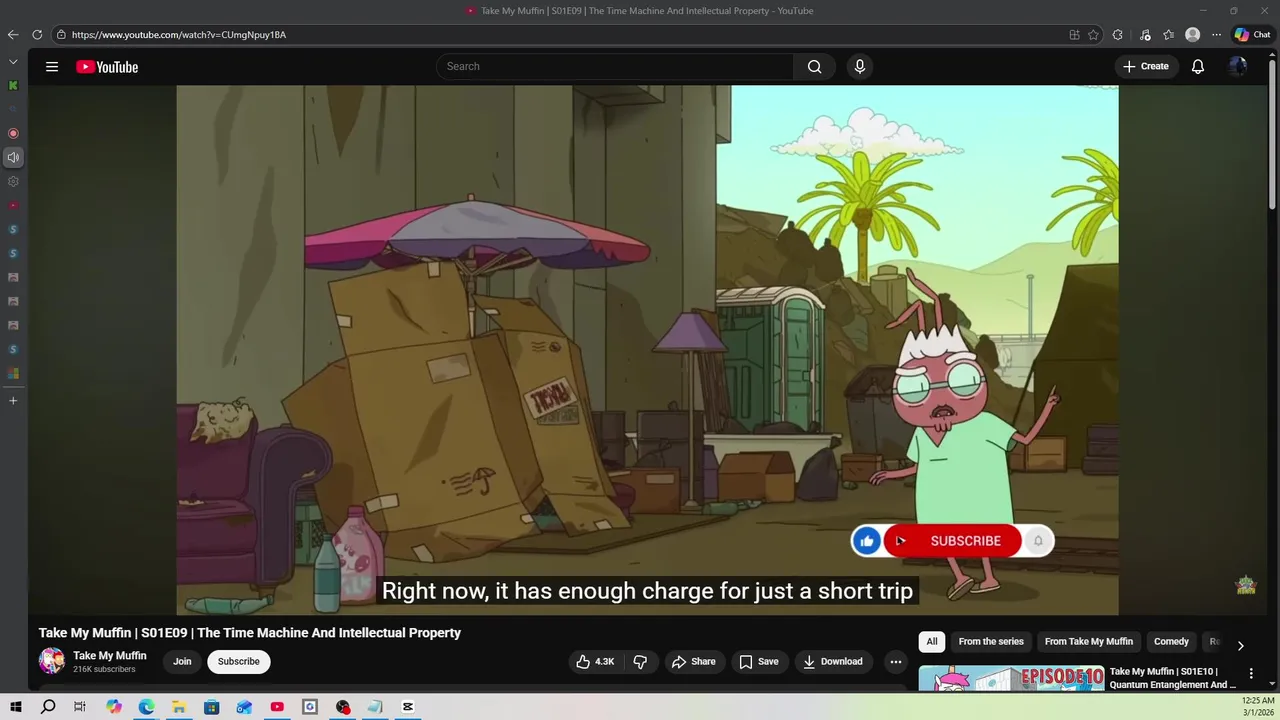Open Copilot Chat button

click(1252, 35)
